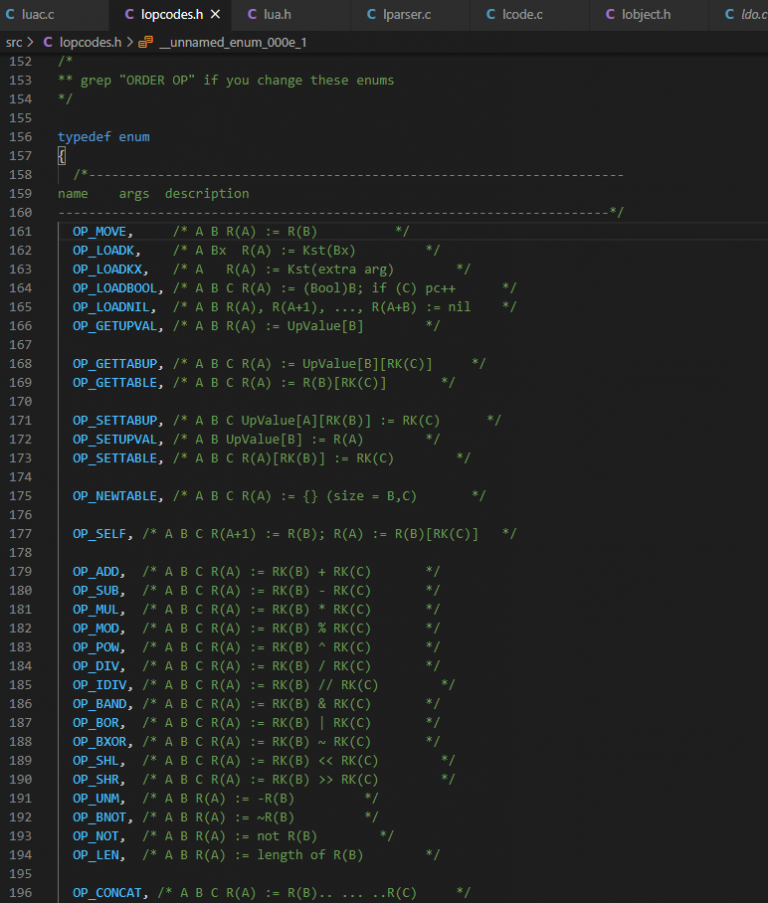Click the OP_UNM identifier
The height and width of the screenshot is (903, 768).
(x=96, y=799)
